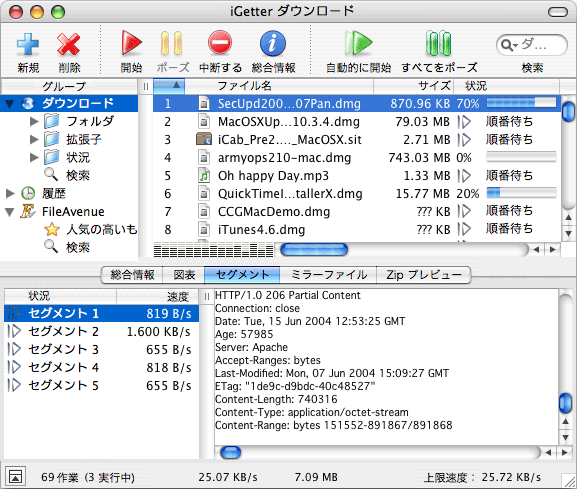The height and width of the screenshot is (489, 577).
Task: Click header panel vertical scrollbar thumb
Action: [566, 403]
